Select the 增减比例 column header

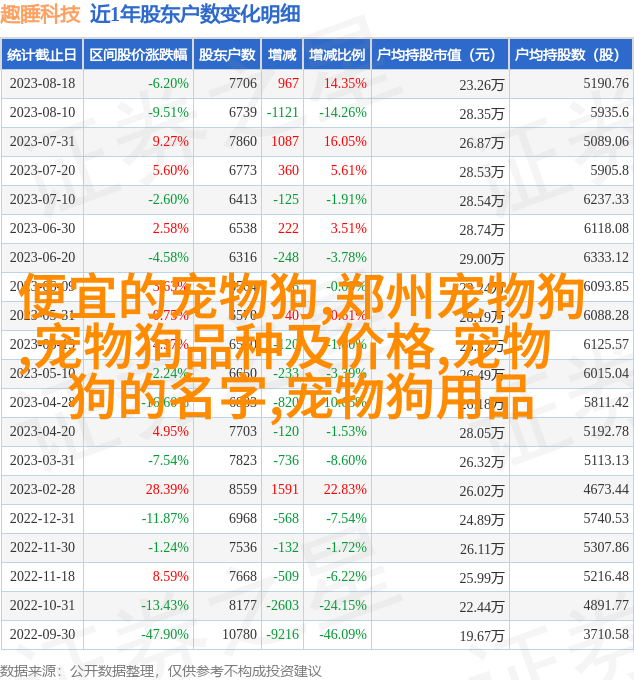337,55
